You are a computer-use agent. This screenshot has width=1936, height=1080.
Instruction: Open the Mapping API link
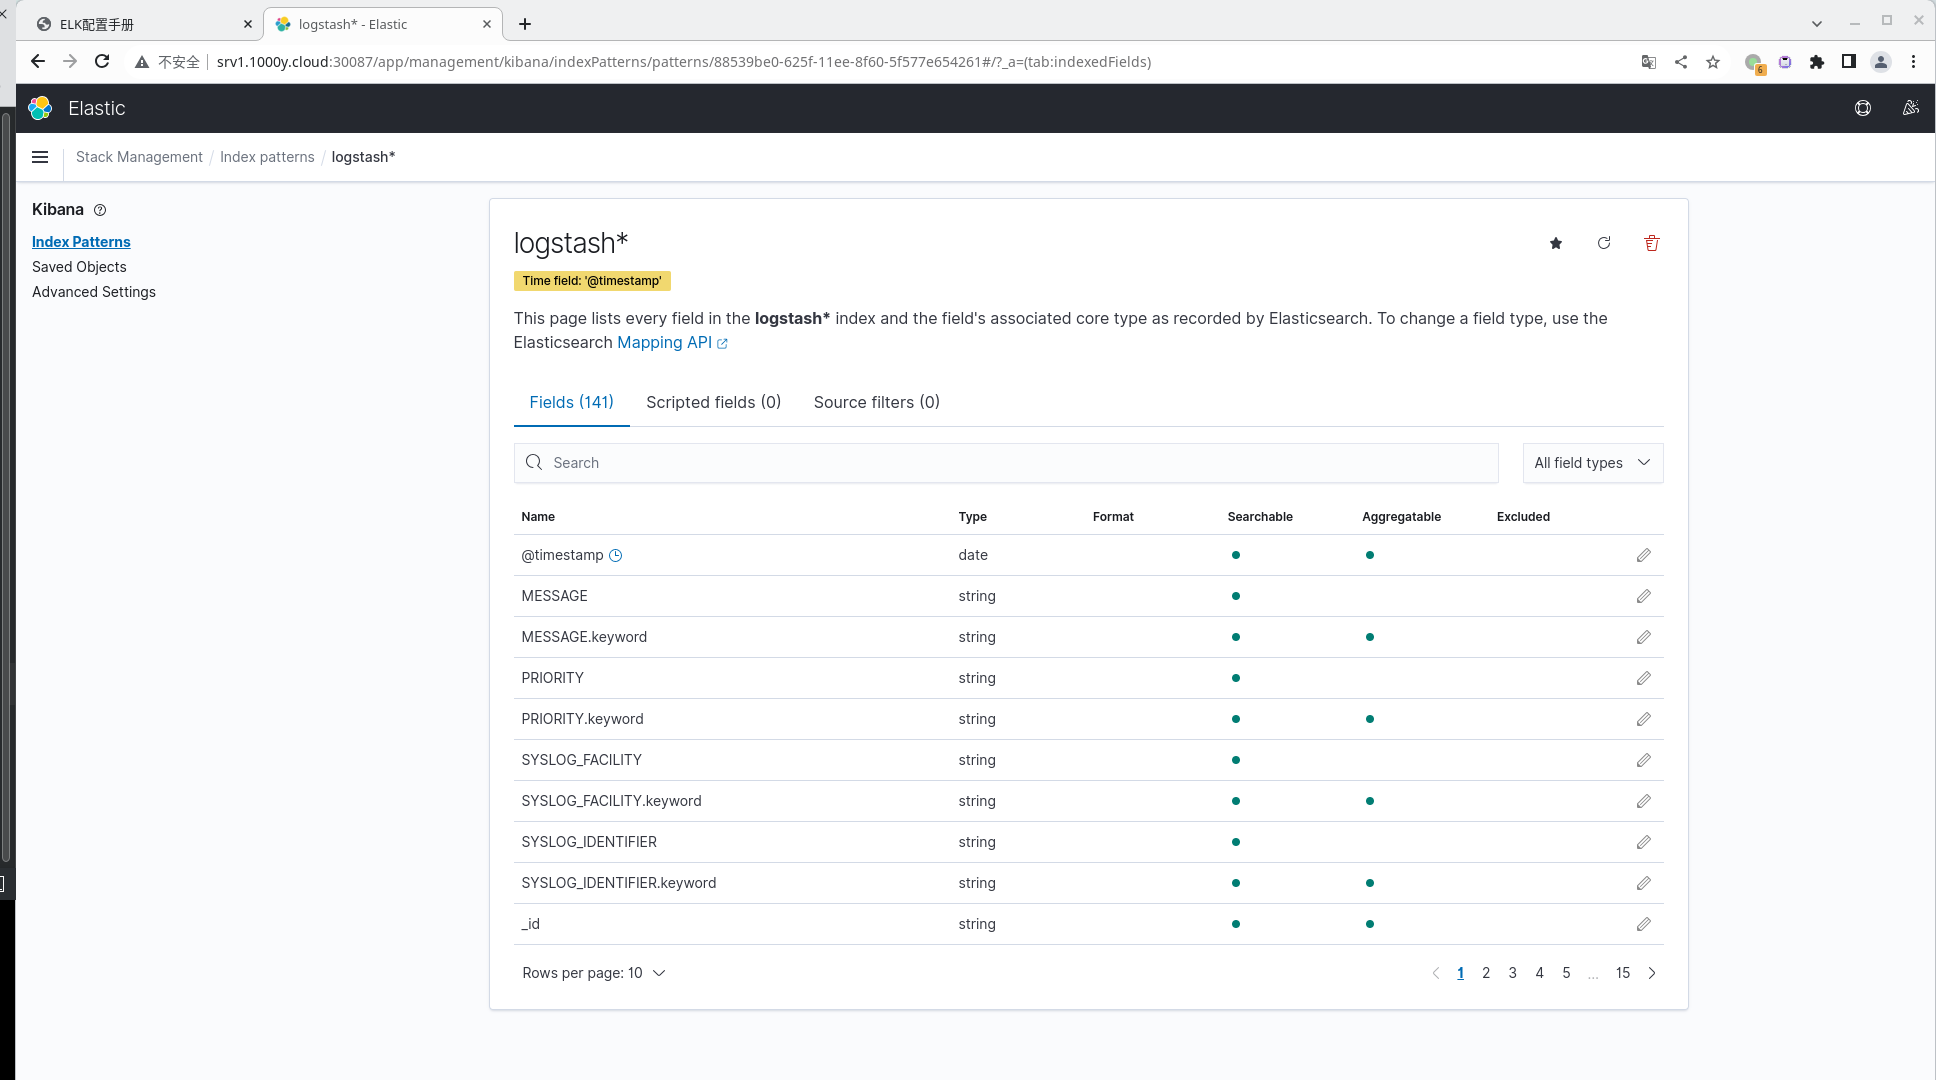[672, 342]
